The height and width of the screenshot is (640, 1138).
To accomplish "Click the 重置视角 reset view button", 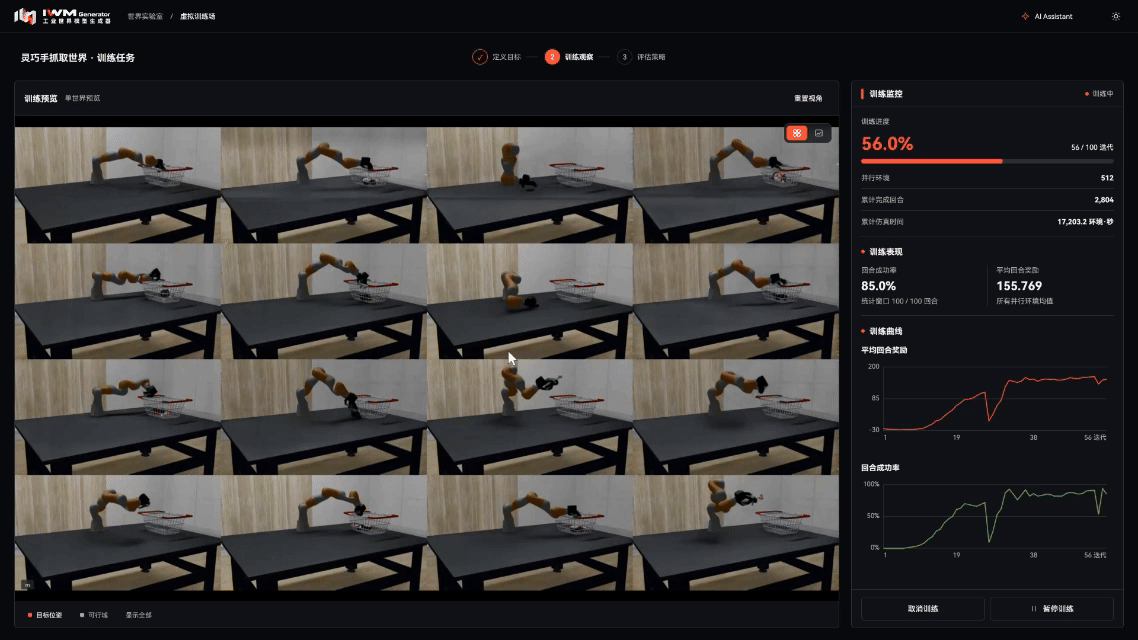I will tap(808, 99).
